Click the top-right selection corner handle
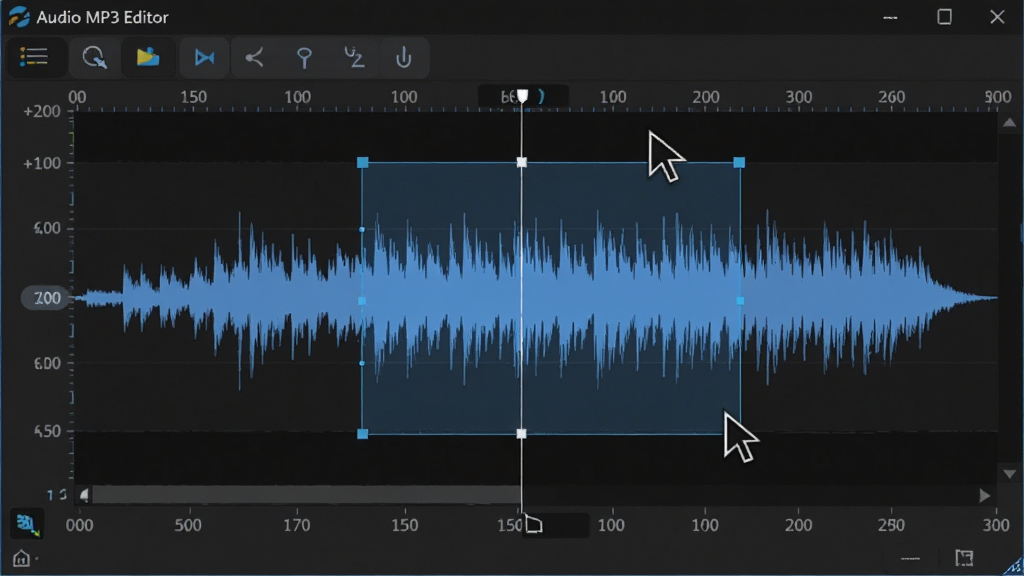Image resolution: width=1024 pixels, height=576 pixels. click(739, 162)
